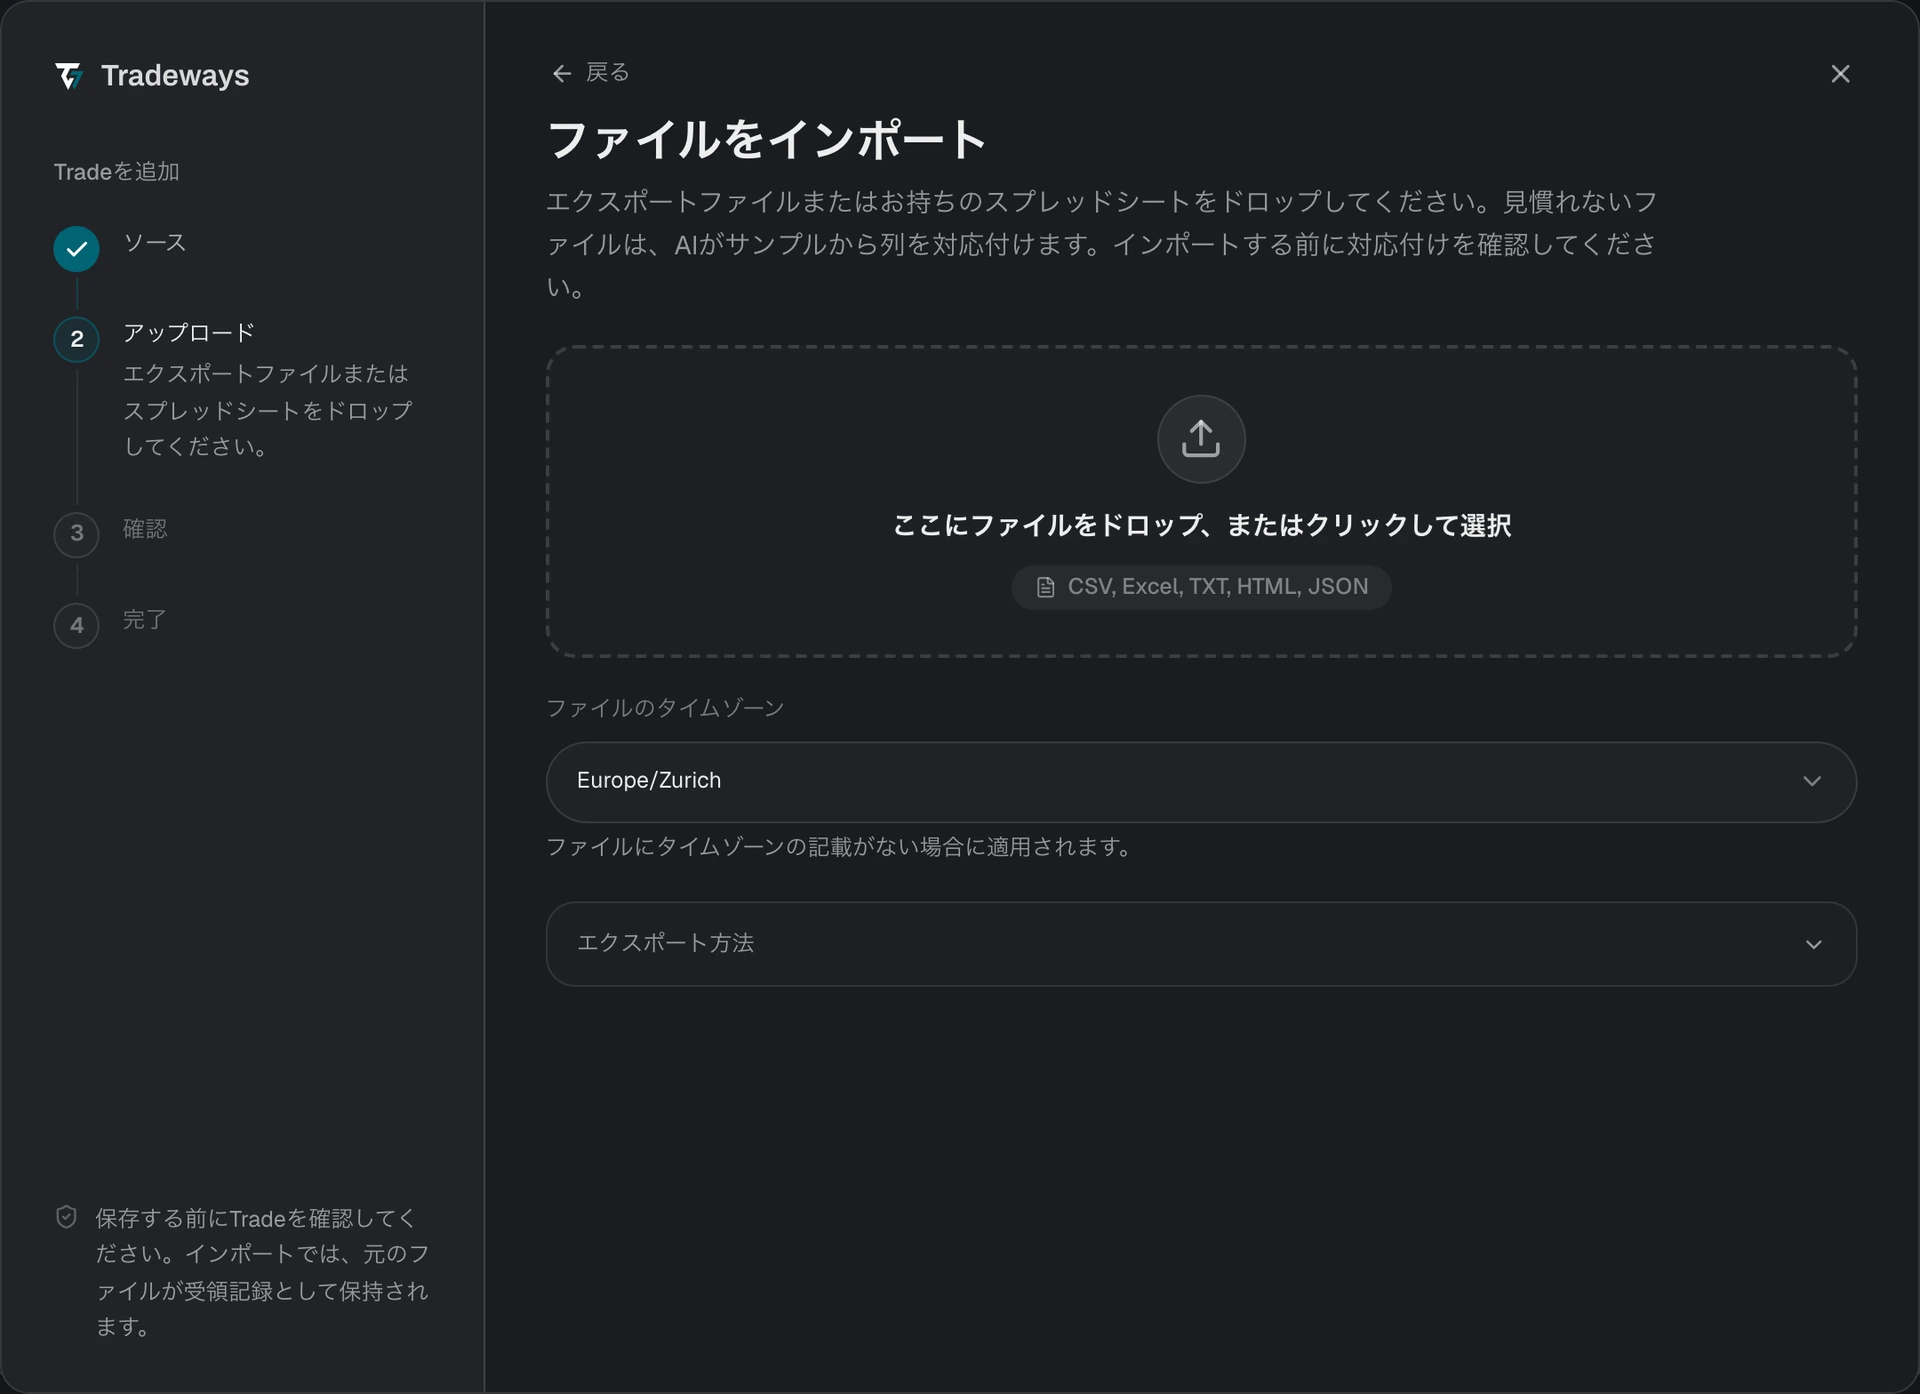The height and width of the screenshot is (1394, 1920).
Task: Click the Tradeways logo icon
Action: click(69, 76)
